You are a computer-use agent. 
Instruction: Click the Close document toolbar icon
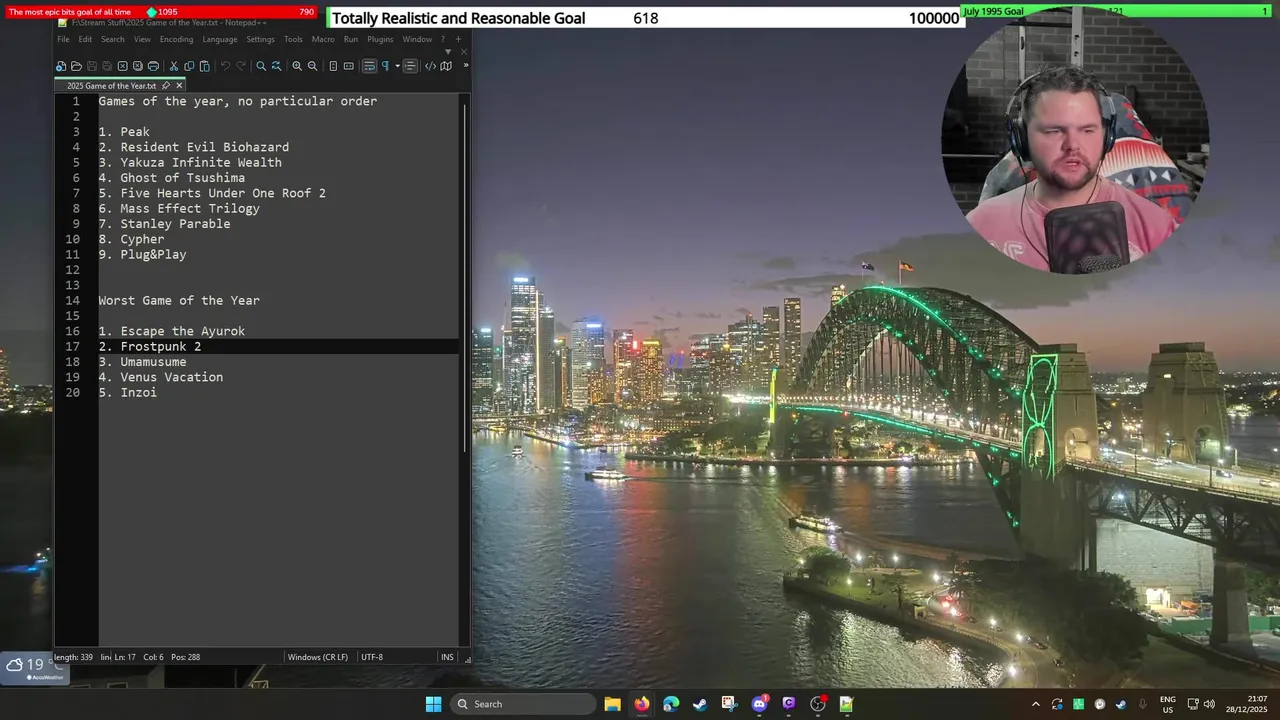coord(122,66)
